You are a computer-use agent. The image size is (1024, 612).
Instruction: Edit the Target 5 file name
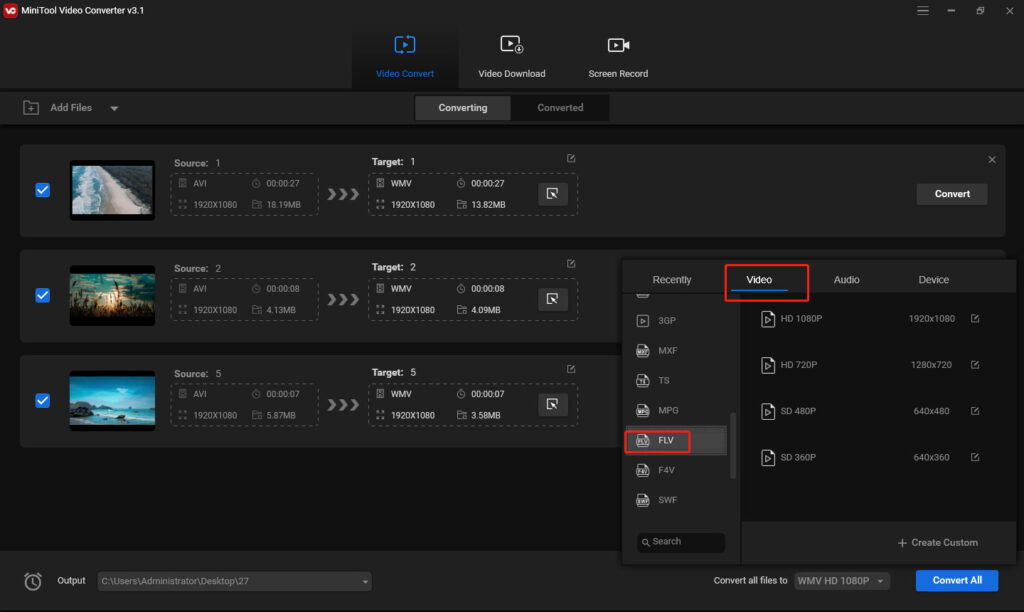(x=571, y=369)
